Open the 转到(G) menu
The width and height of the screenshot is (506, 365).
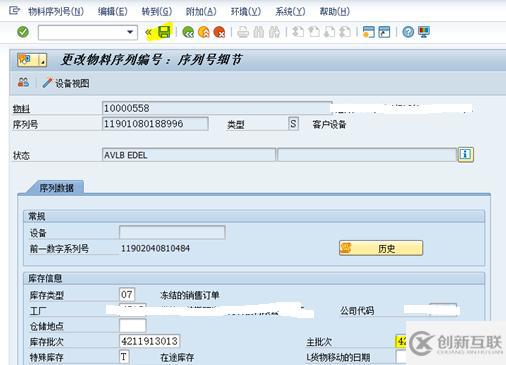[x=157, y=12]
